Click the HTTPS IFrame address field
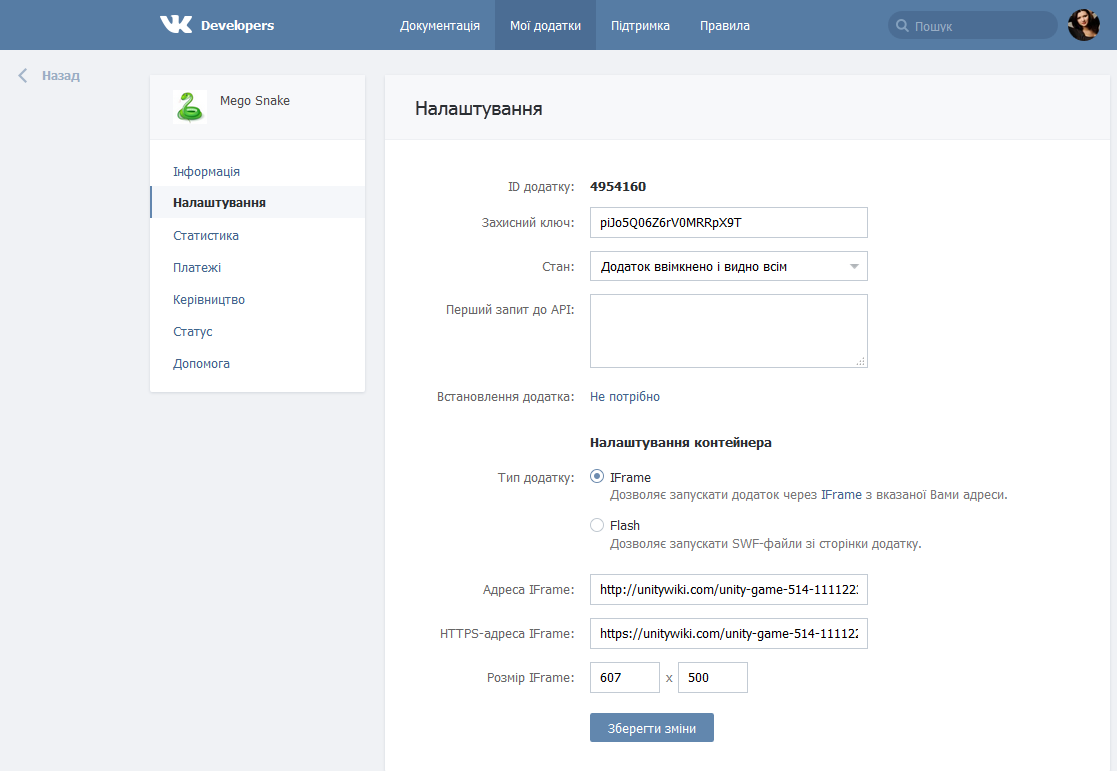This screenshot has height=771, width=1117. point(728,633)
